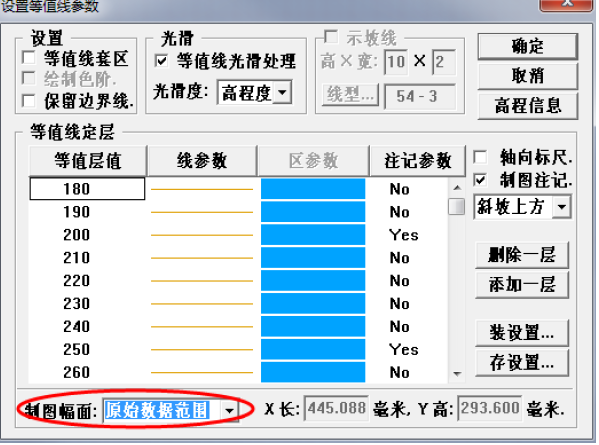The height and width of the screenshot is (445, 599).
Task: Click 装设置... button
Action: [x=522, y=333]
